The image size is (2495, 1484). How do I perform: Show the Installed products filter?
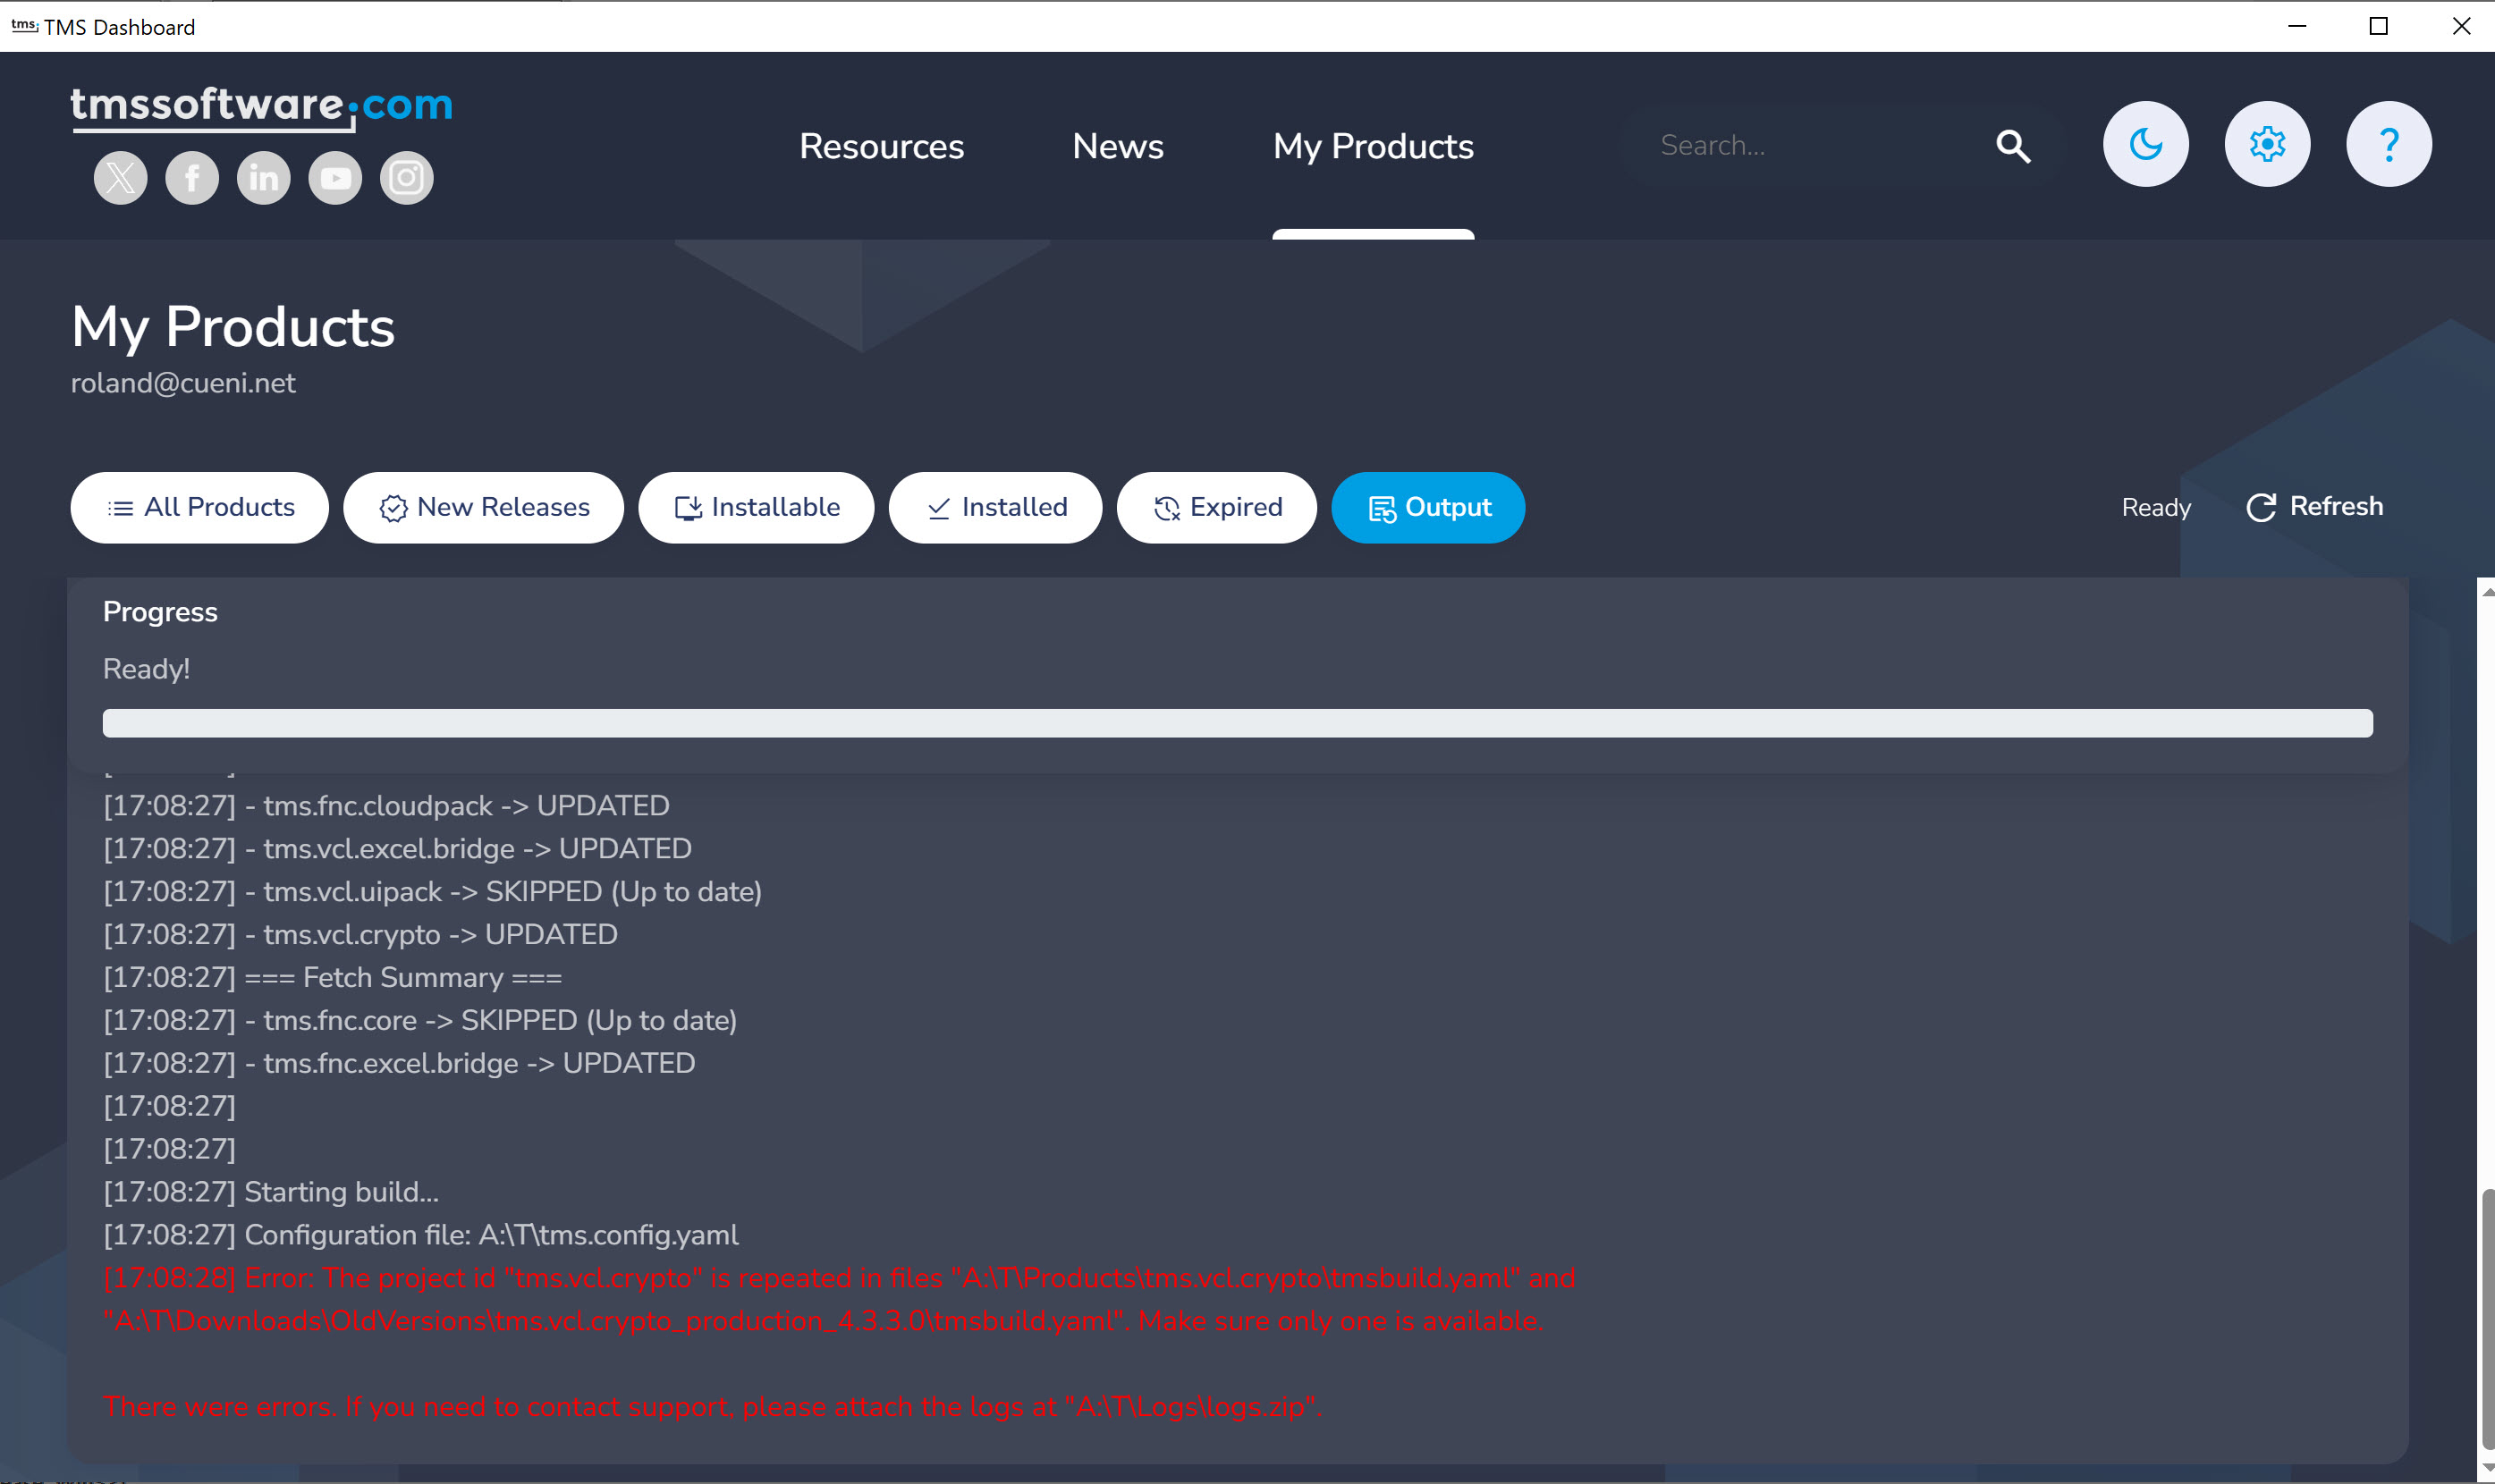point(995,508)
